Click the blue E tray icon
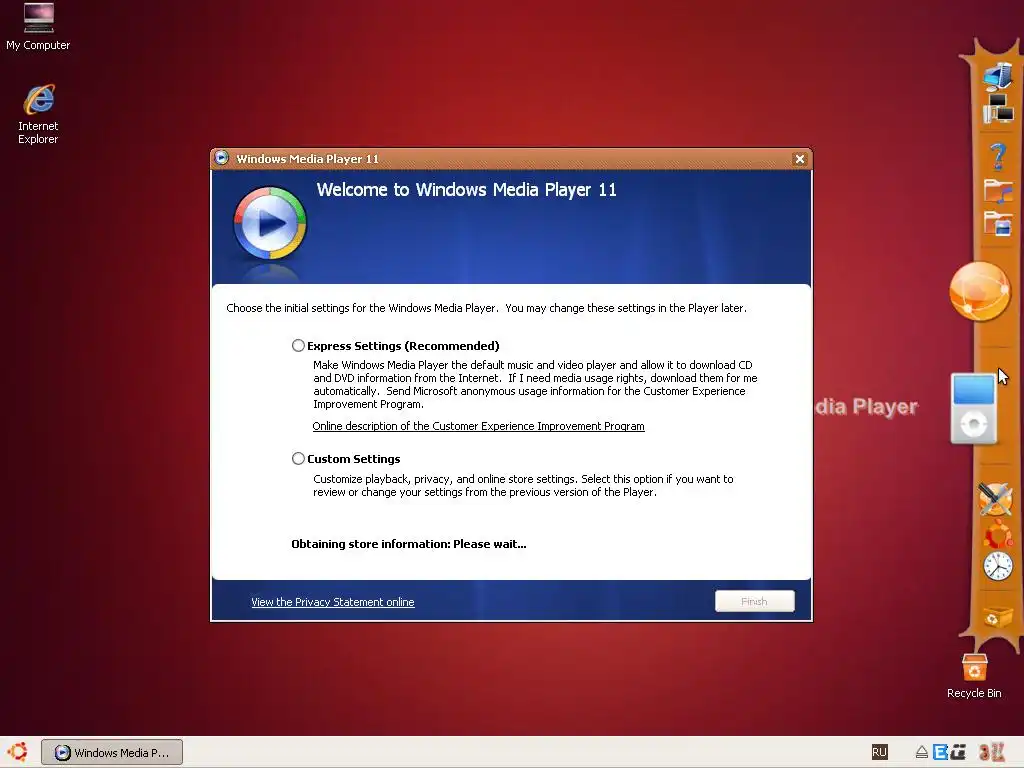The image size is (1024, 768). tap(940, 752)
